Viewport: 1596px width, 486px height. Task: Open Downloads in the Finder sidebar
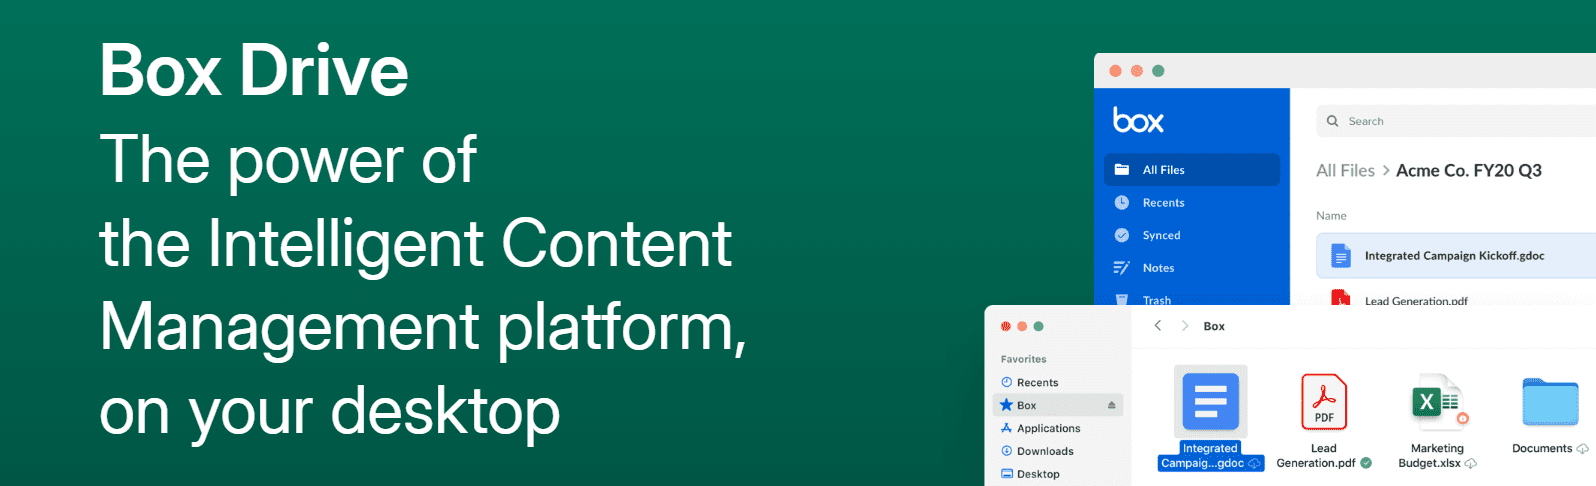1045,452
